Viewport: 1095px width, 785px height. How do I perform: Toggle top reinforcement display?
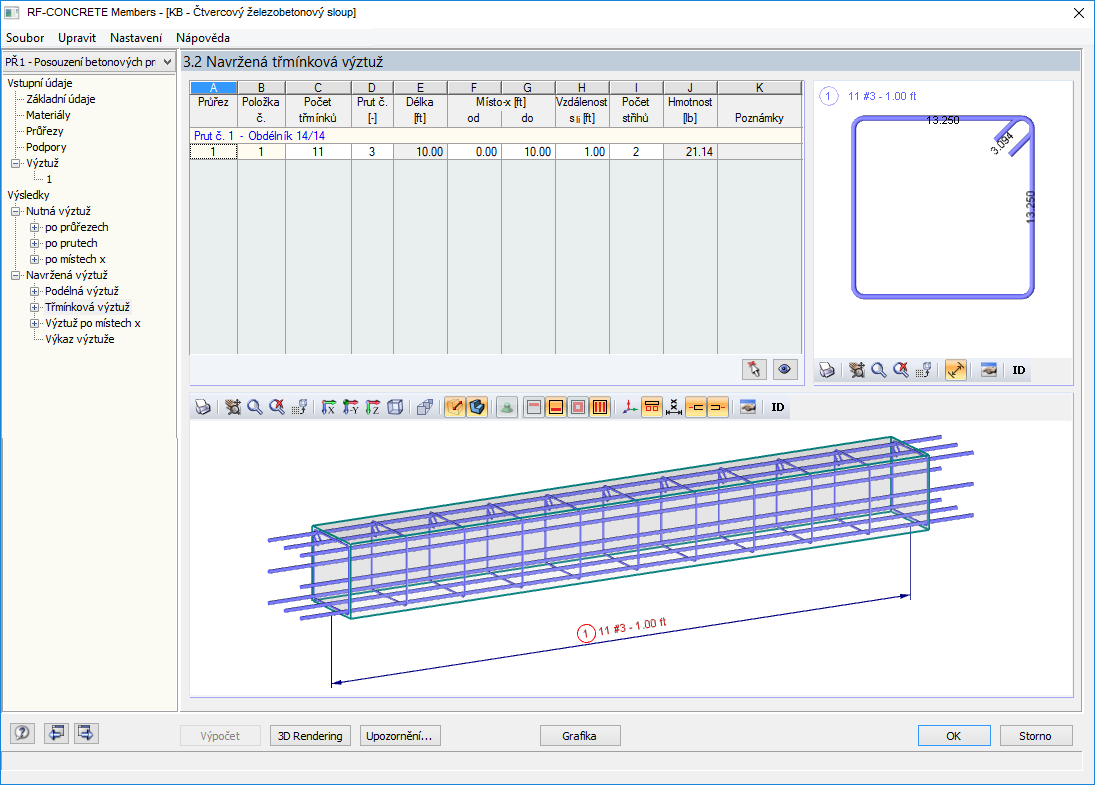[534, 407]
